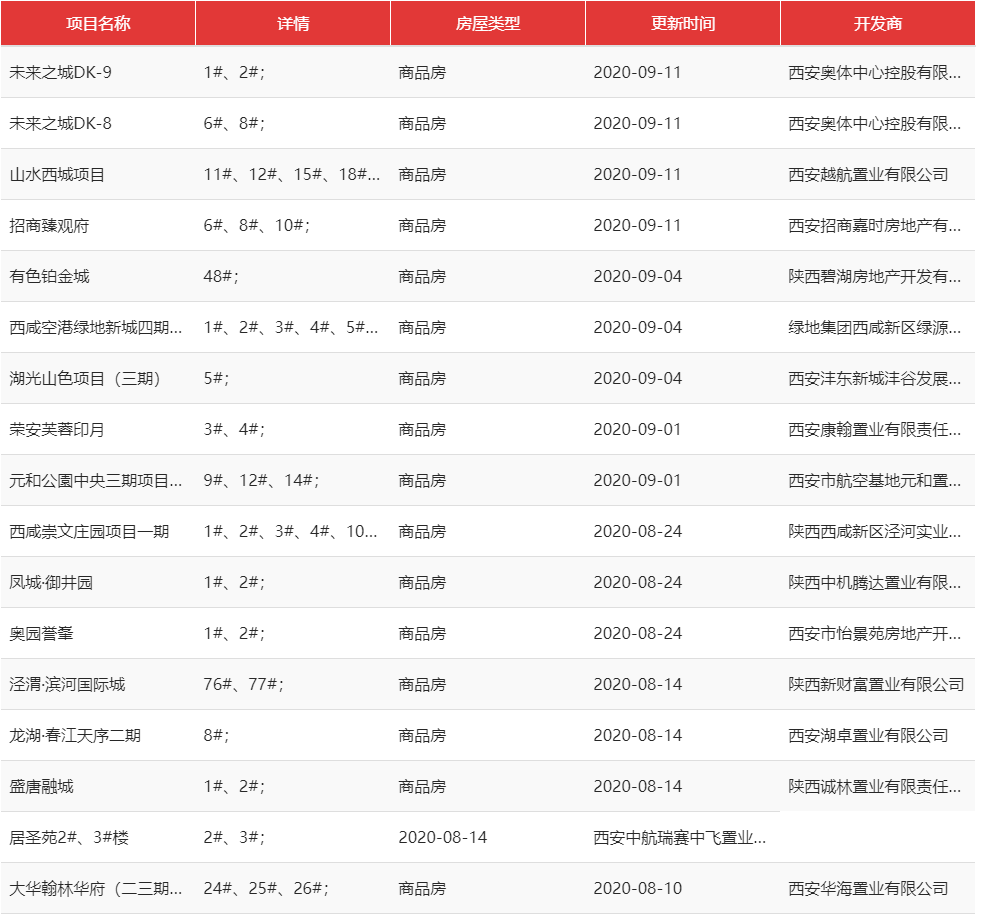Click the 开发商 column header

pyautogui.click(x=878, y=23)
